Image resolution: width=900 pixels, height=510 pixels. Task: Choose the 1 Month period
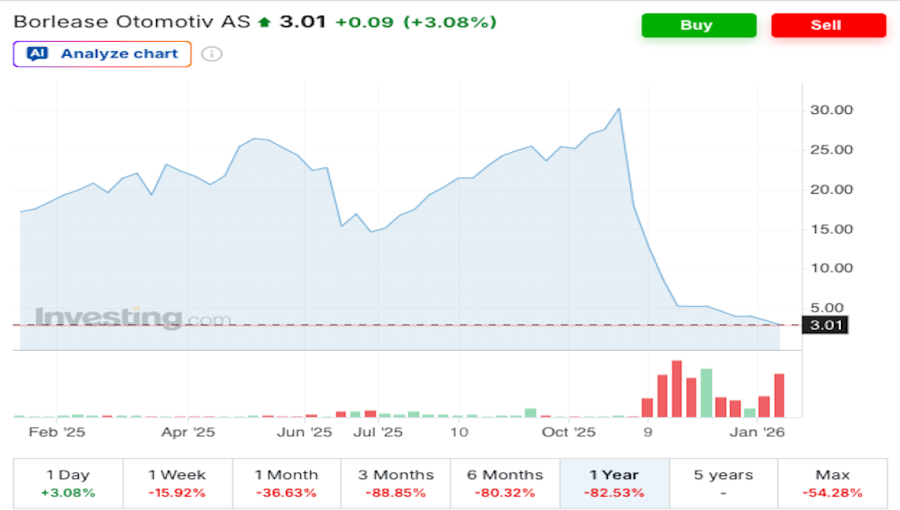click(x=286, y=483)
